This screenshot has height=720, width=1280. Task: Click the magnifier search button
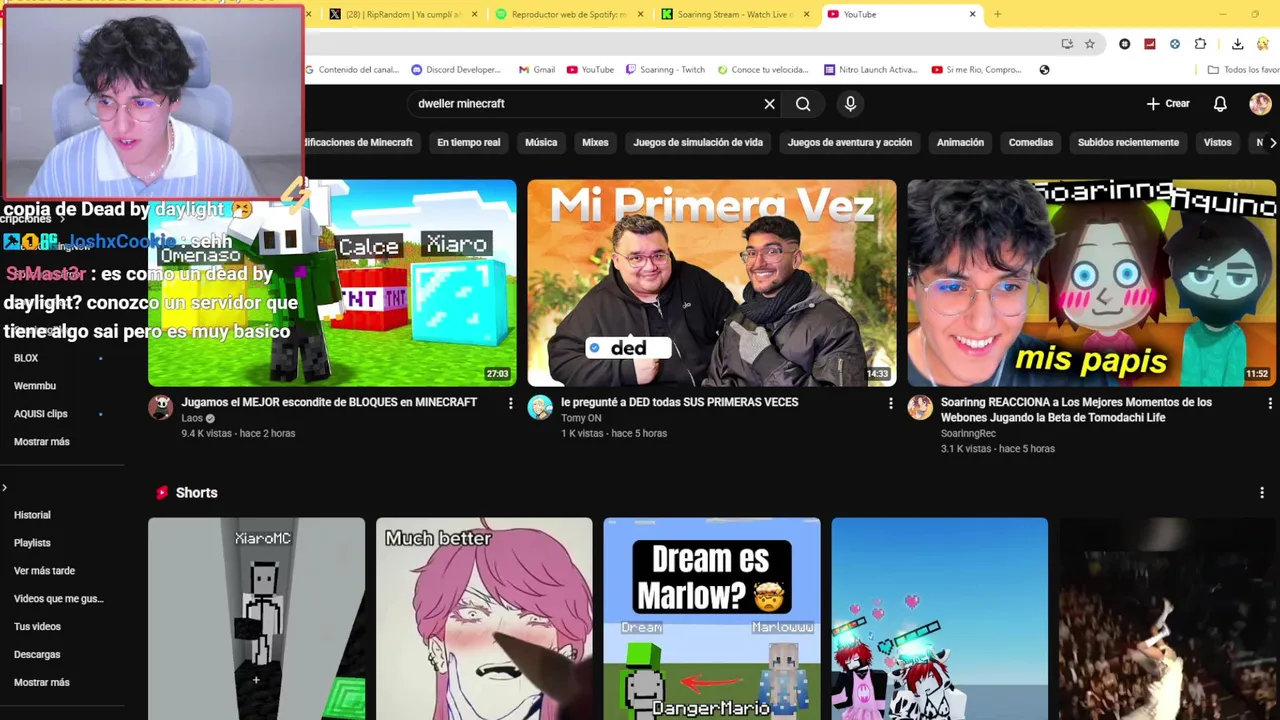803,104
